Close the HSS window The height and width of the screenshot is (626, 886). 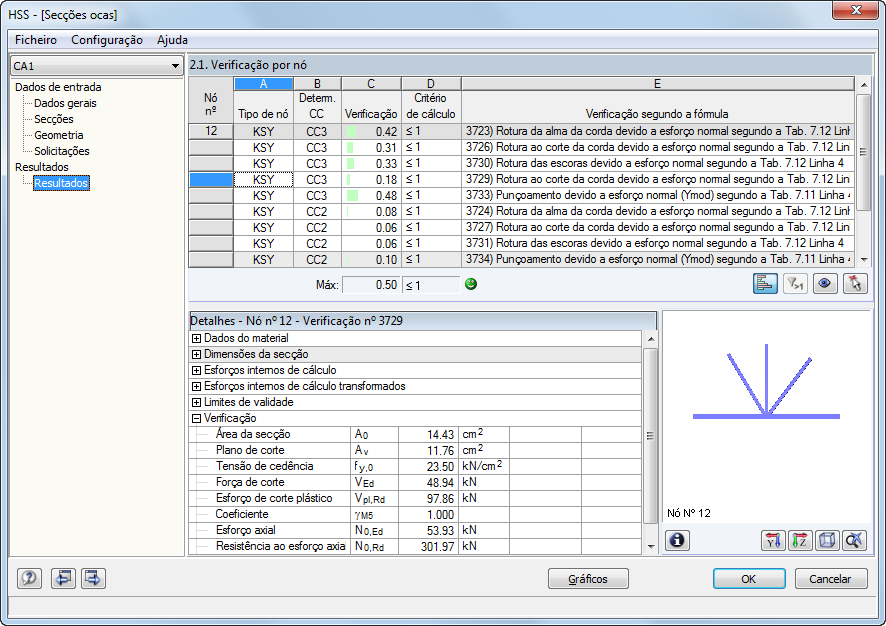[856, 10]
